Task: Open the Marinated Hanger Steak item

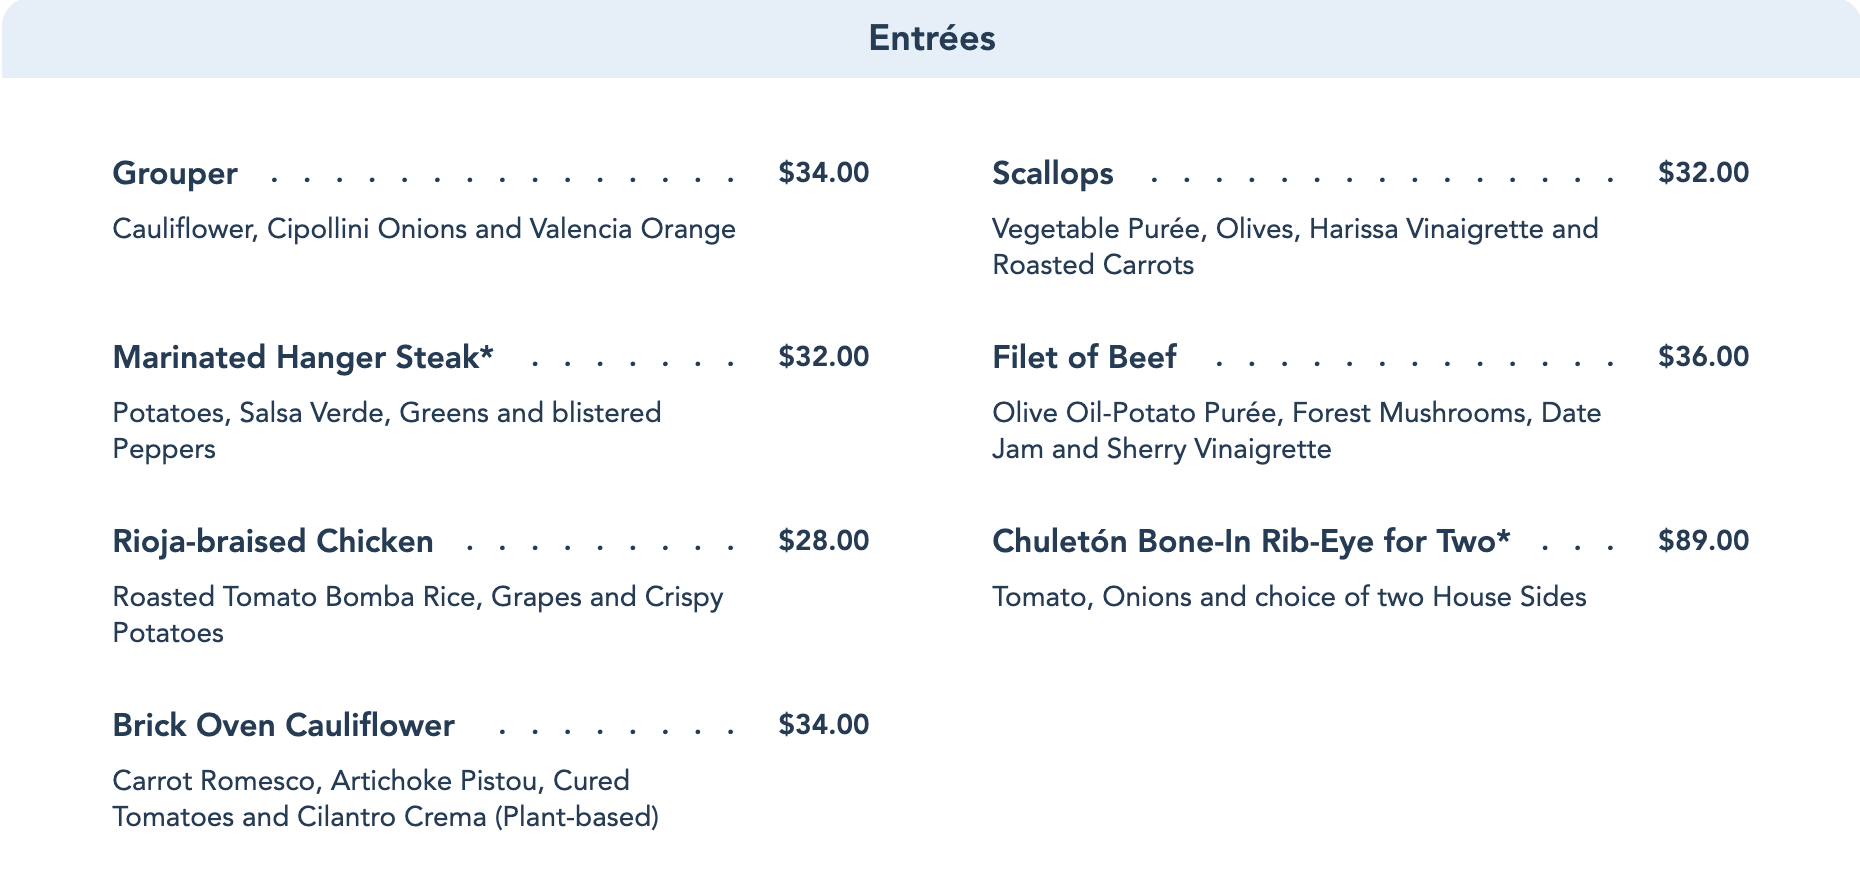Action: click(303, 358)
